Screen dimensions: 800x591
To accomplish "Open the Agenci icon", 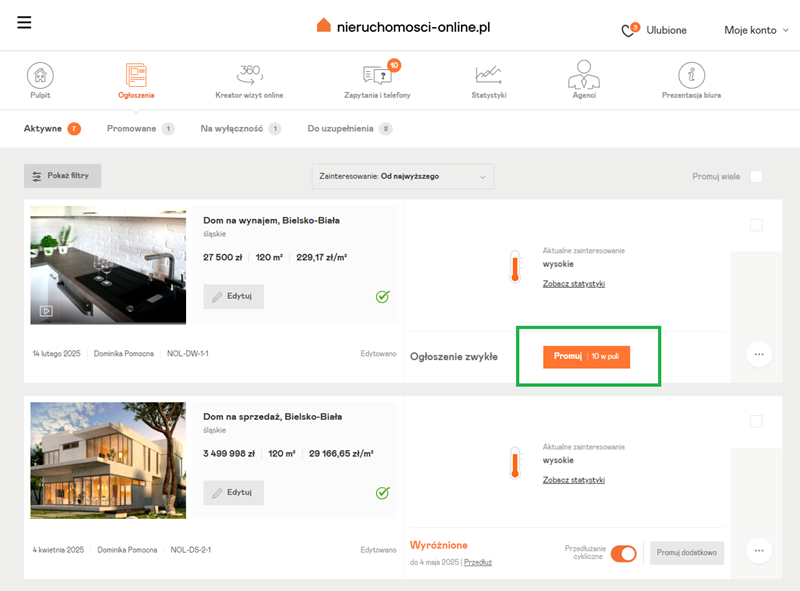I will point(583,75).
